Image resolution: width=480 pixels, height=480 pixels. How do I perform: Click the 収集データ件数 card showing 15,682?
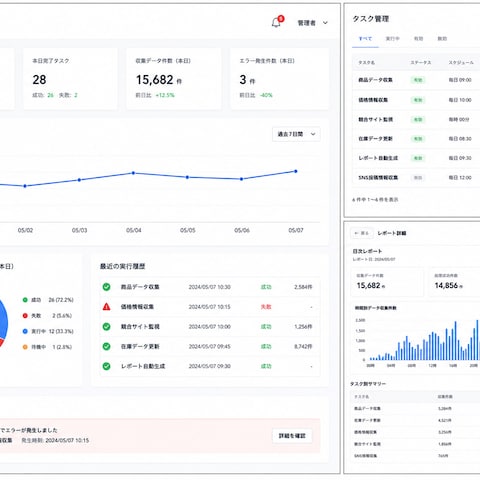point(174,79)
